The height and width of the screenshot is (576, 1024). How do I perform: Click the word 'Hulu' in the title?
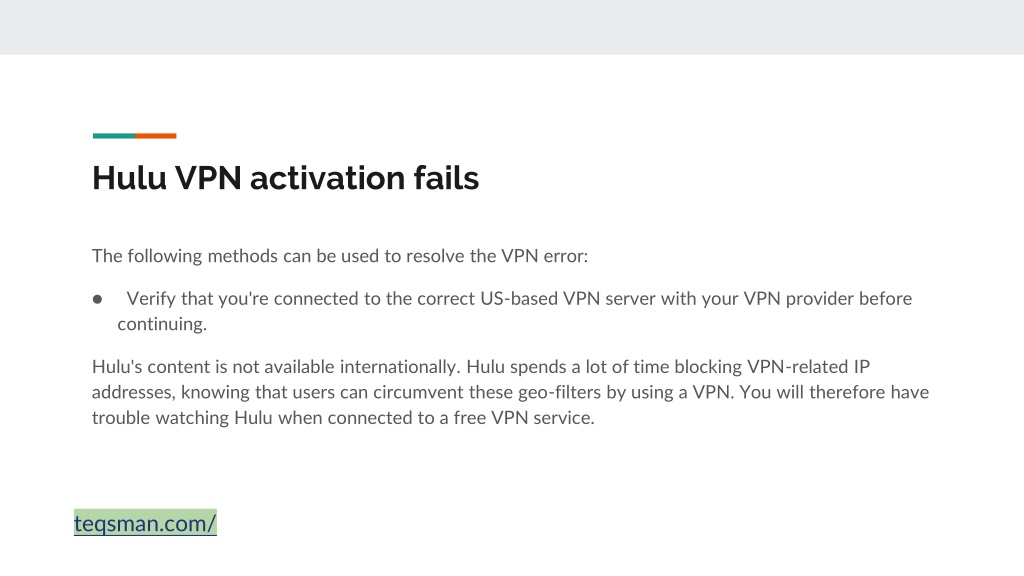point(129,178)
